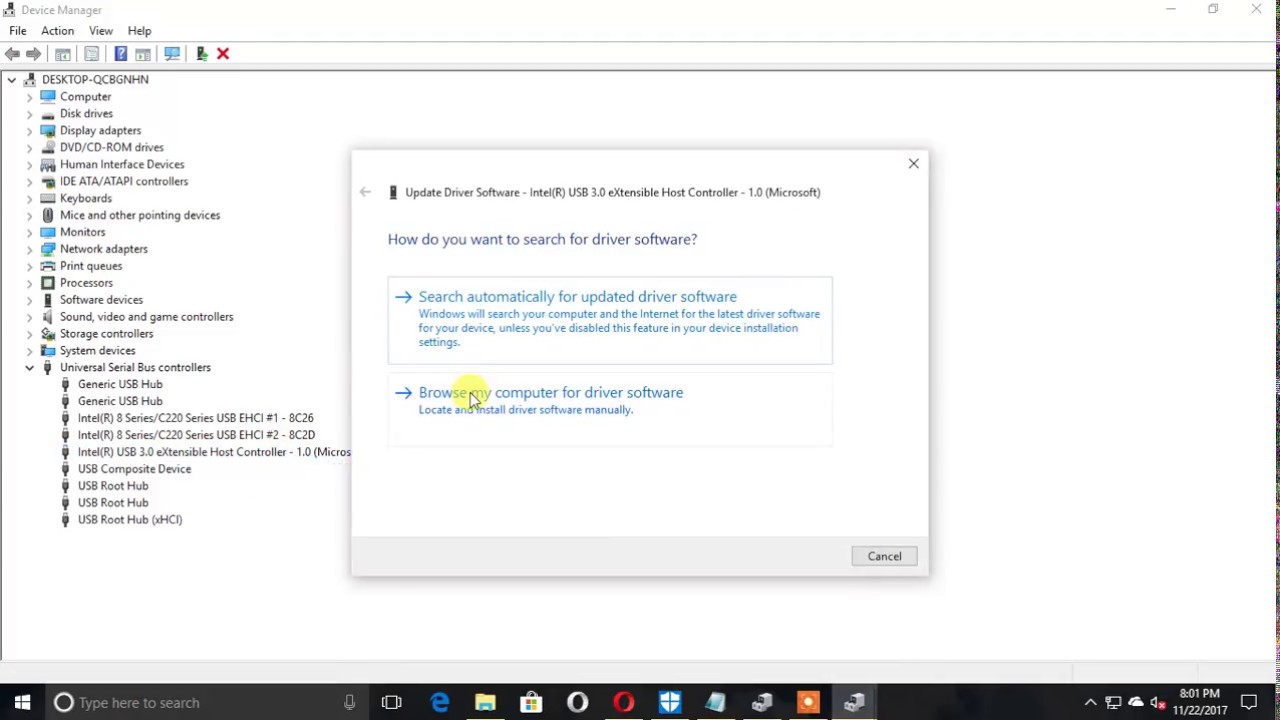Click the orange app icon in taskbar
This screenshot has height=720, width=1280.
[x=808, y=702]
